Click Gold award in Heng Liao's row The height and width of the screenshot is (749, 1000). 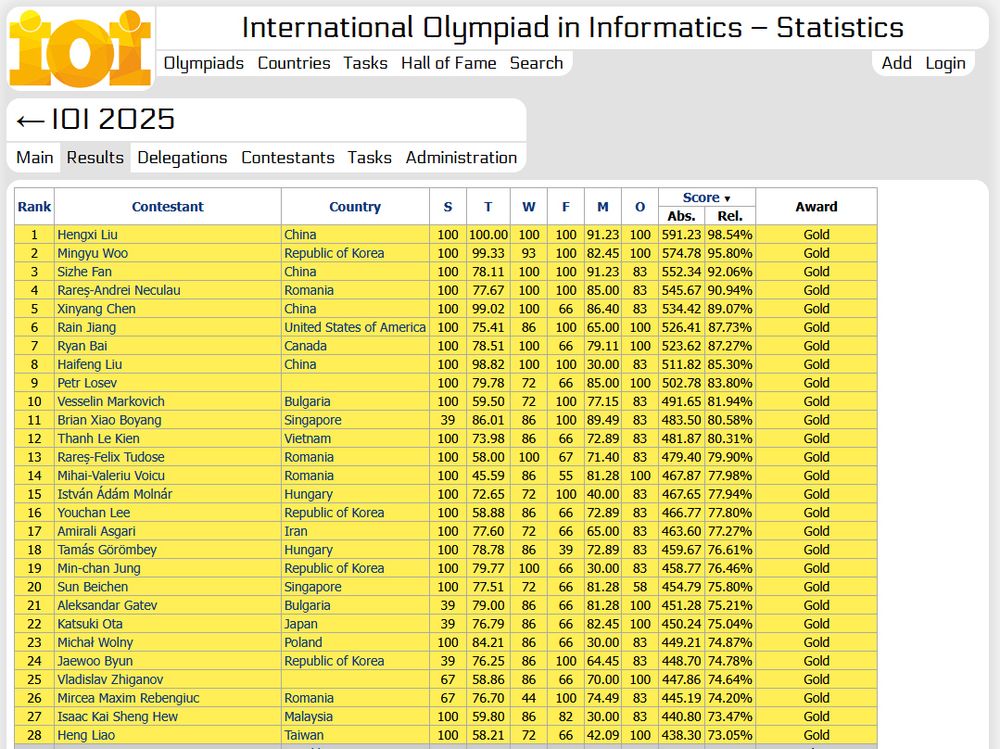pyautogui.click(x=816, y=735)
